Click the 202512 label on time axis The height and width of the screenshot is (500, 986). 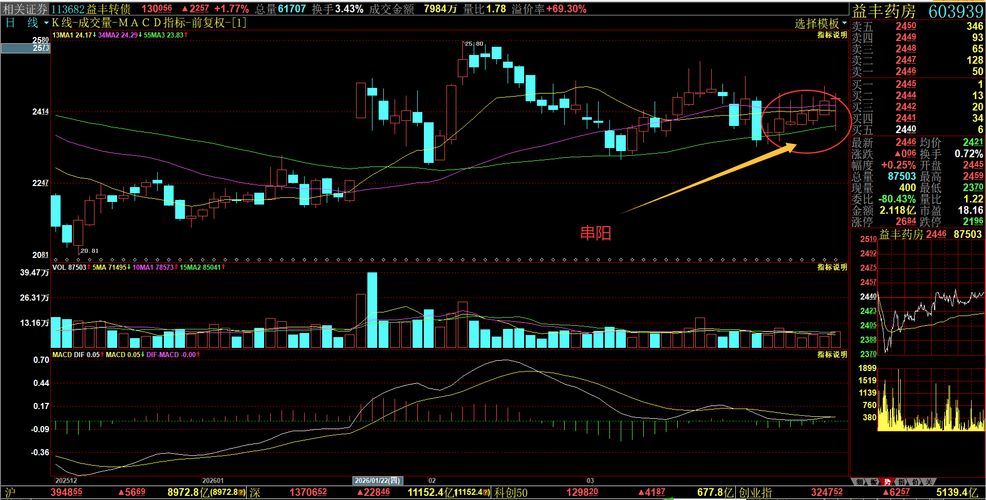tap(67, 479)
